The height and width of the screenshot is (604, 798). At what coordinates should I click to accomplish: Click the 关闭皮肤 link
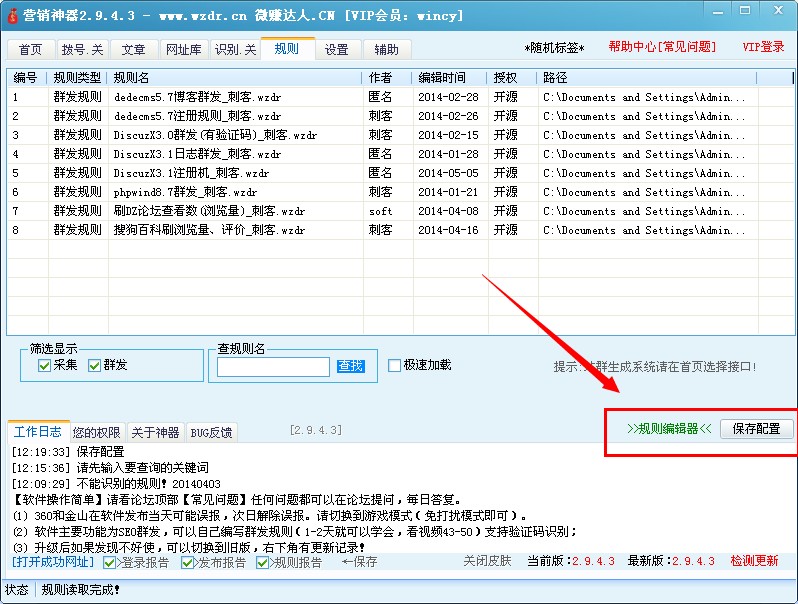tap(487, 561)
